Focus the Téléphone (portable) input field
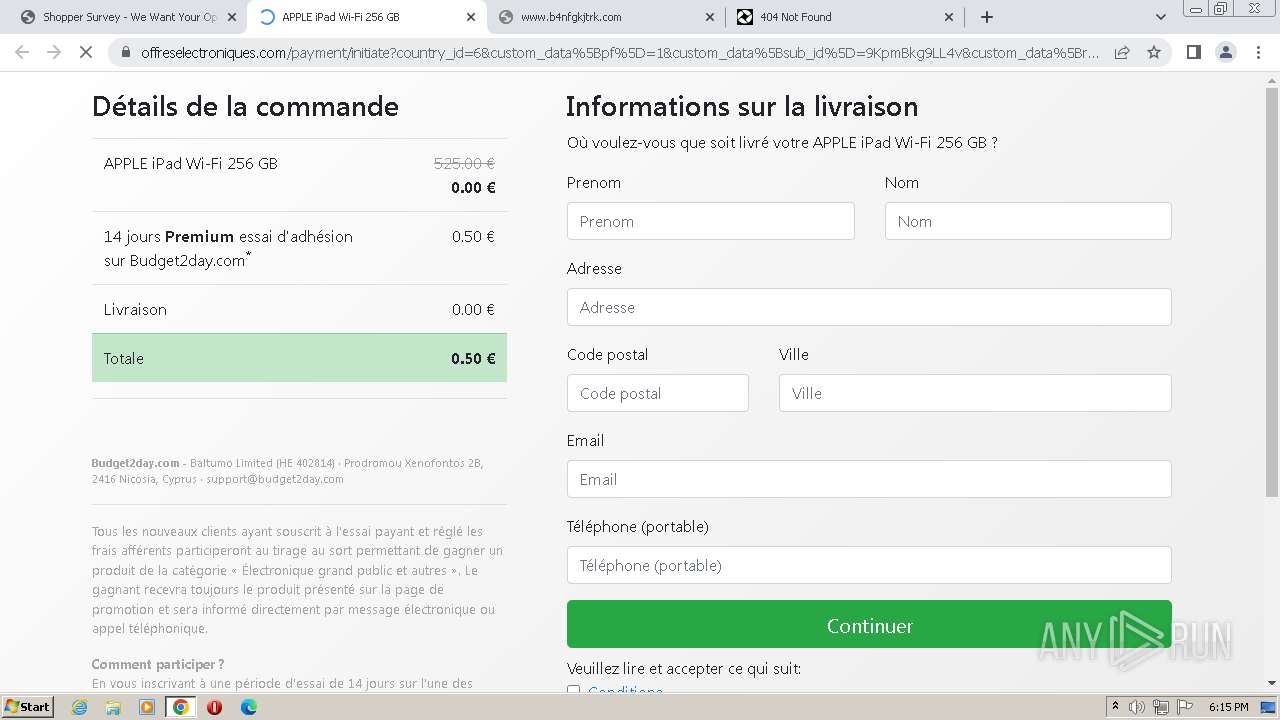1280x720 pixels. coord(869,565)
